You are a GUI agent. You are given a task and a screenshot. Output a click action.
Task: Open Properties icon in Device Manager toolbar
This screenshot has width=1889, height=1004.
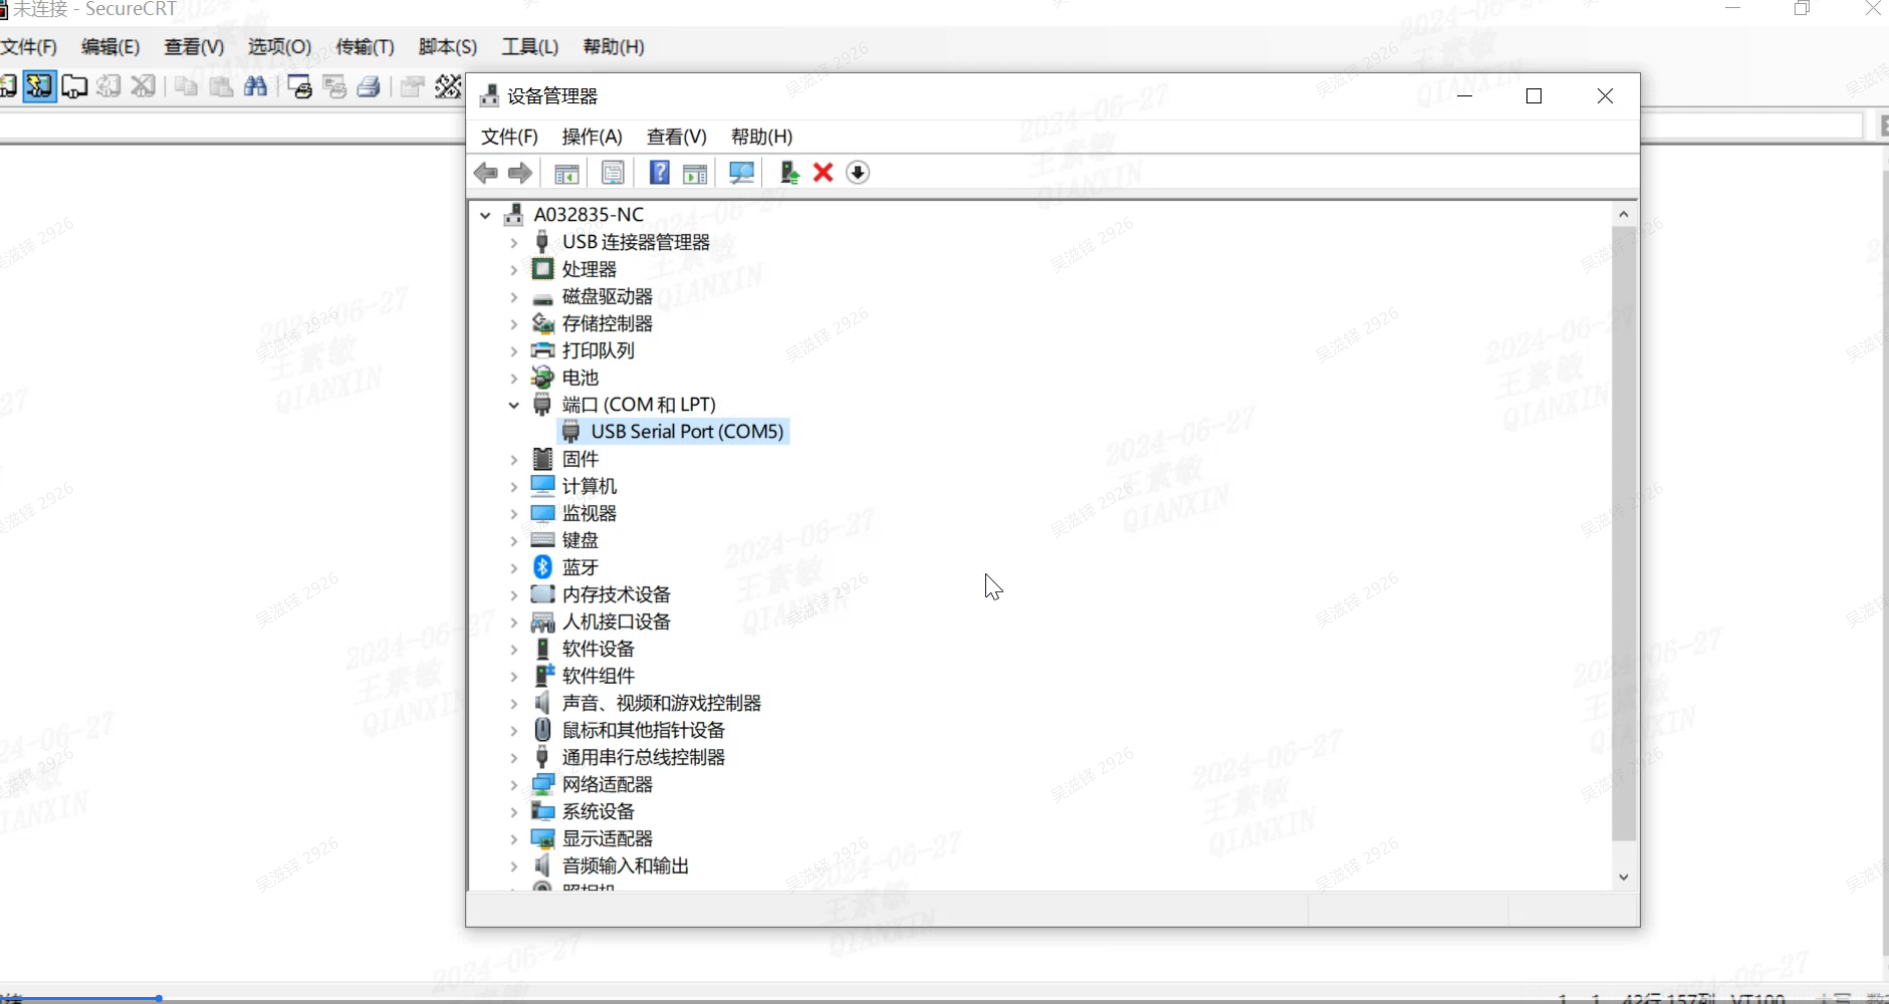point(613,173)
